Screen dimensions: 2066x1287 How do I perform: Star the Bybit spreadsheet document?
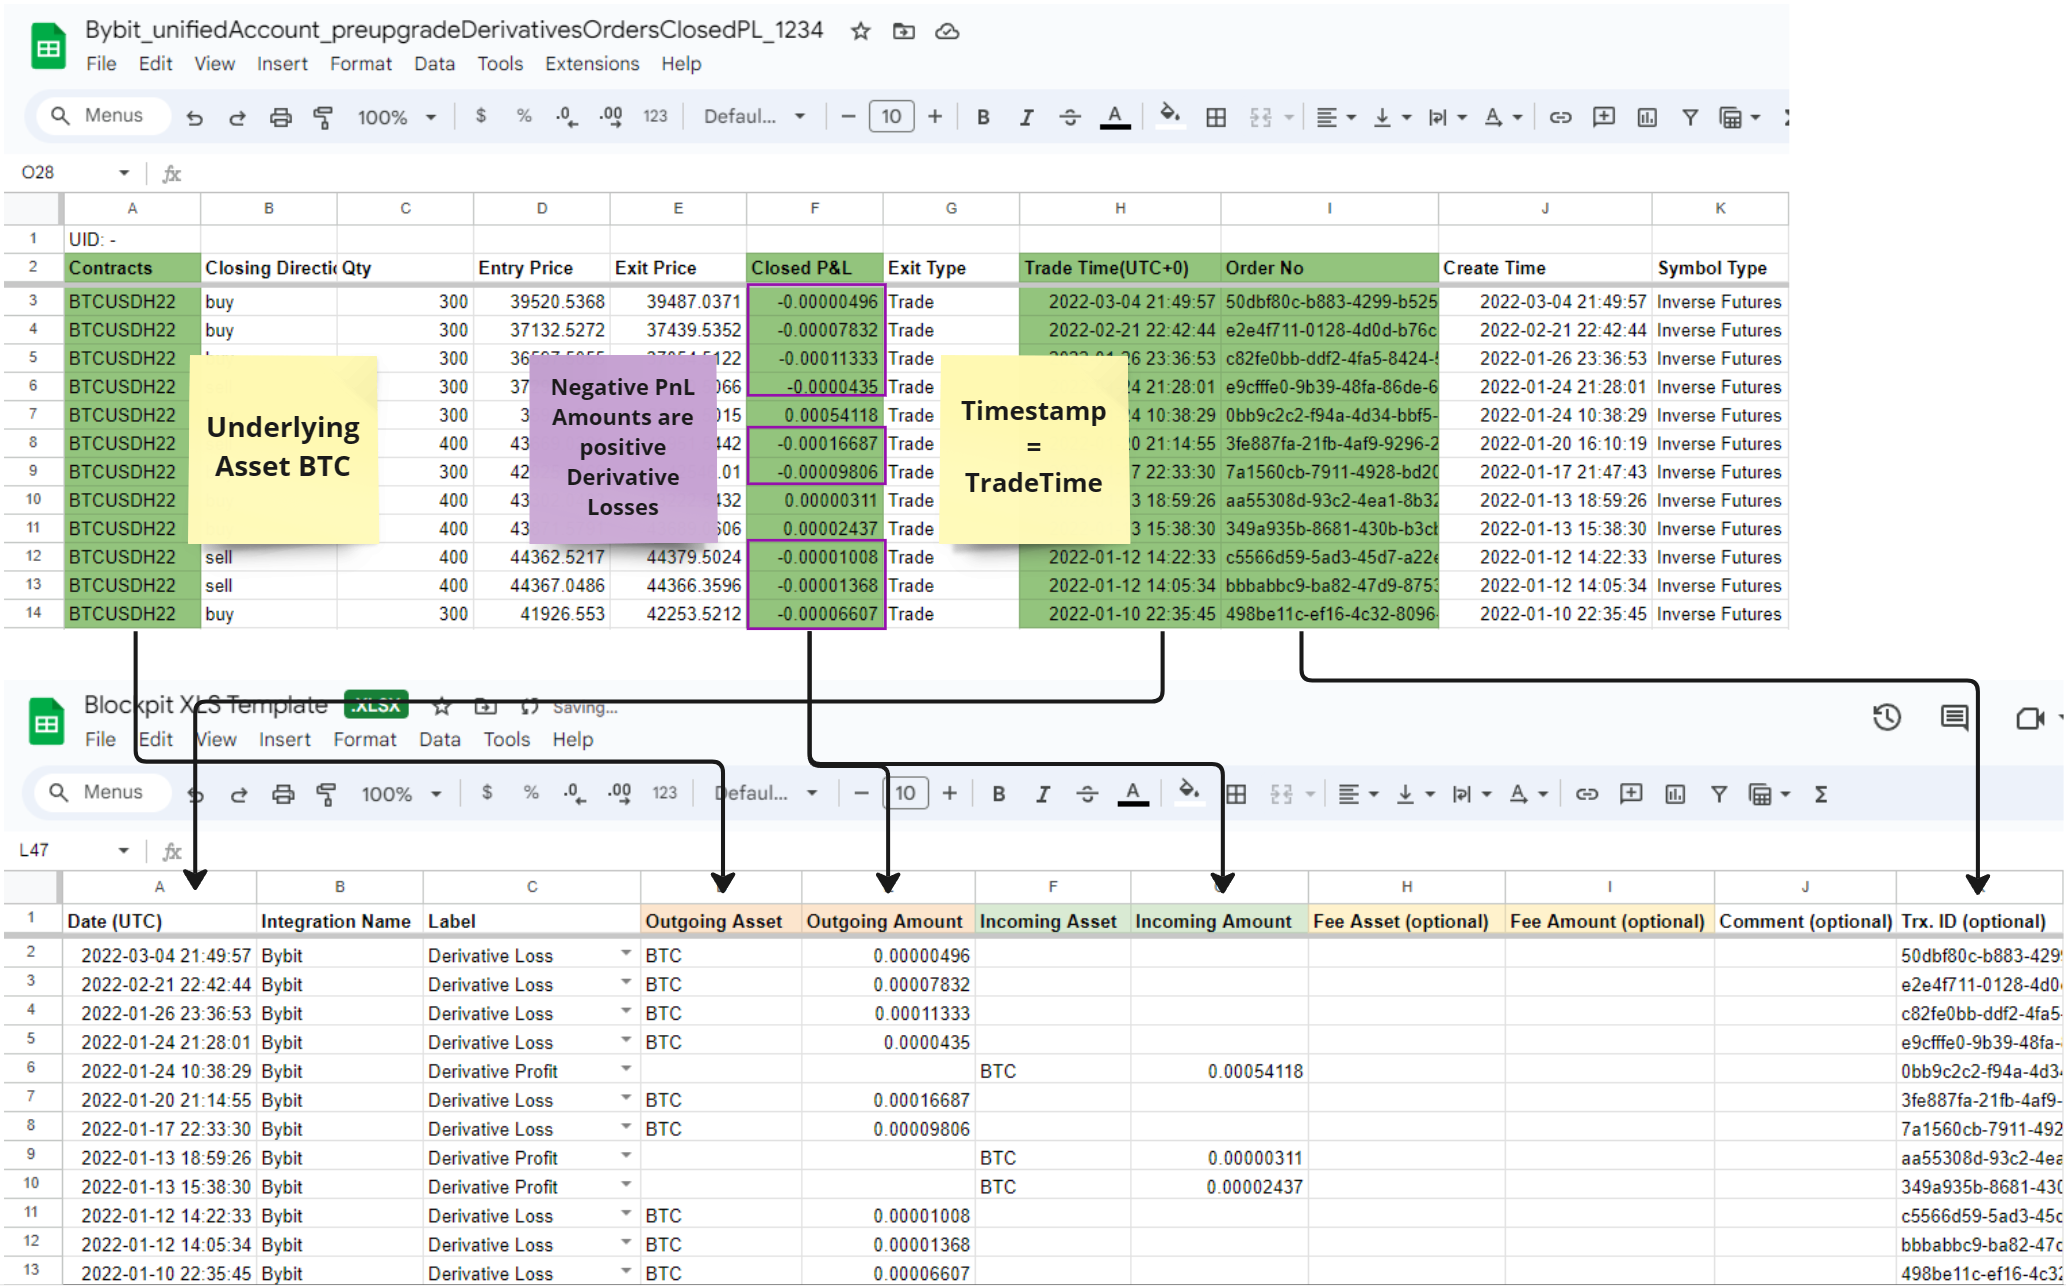pyautogui.click(x=860, y=31)
